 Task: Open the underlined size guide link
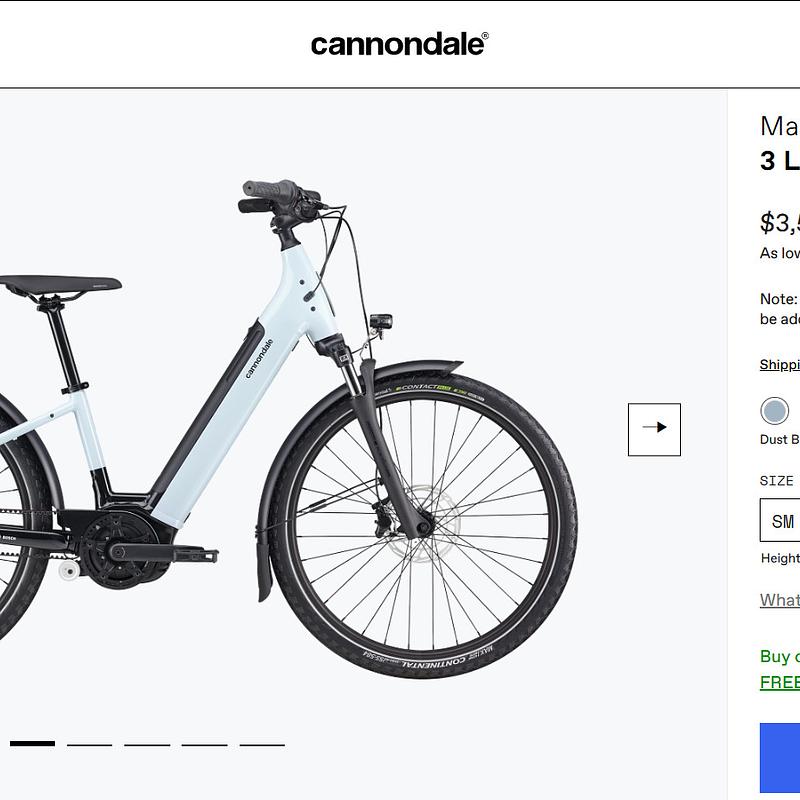(779, 599)
